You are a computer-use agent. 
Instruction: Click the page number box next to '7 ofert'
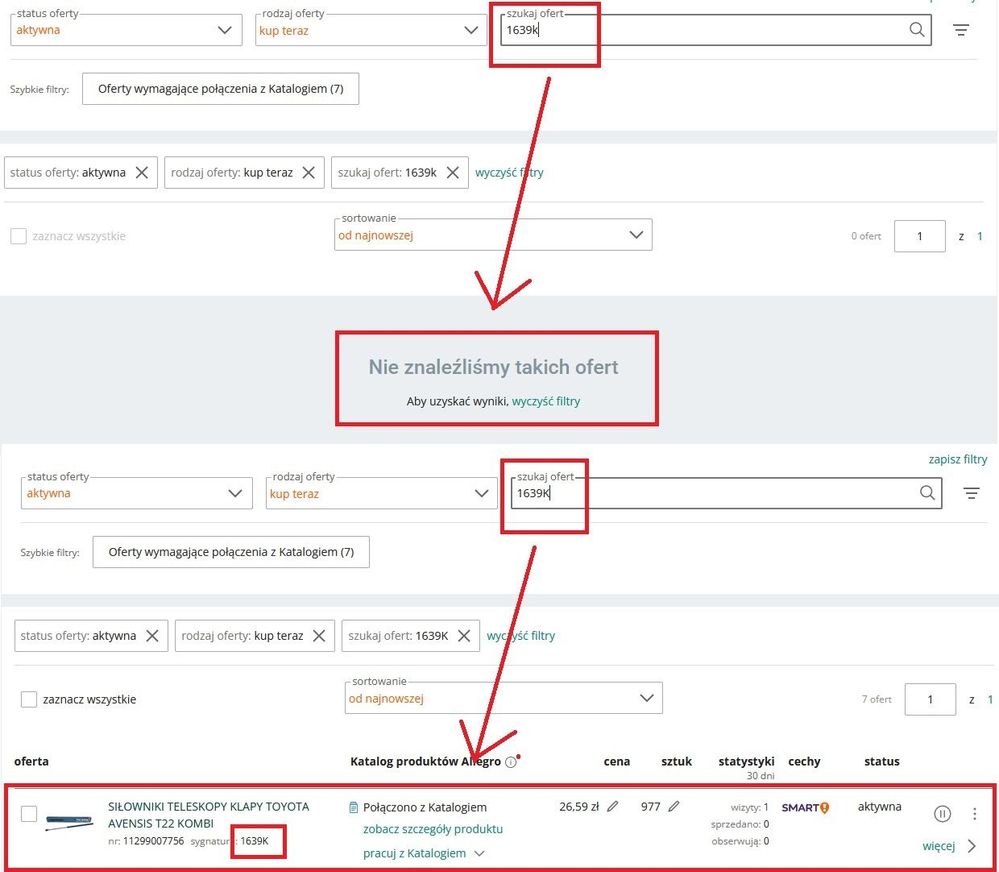click(930, 699)
